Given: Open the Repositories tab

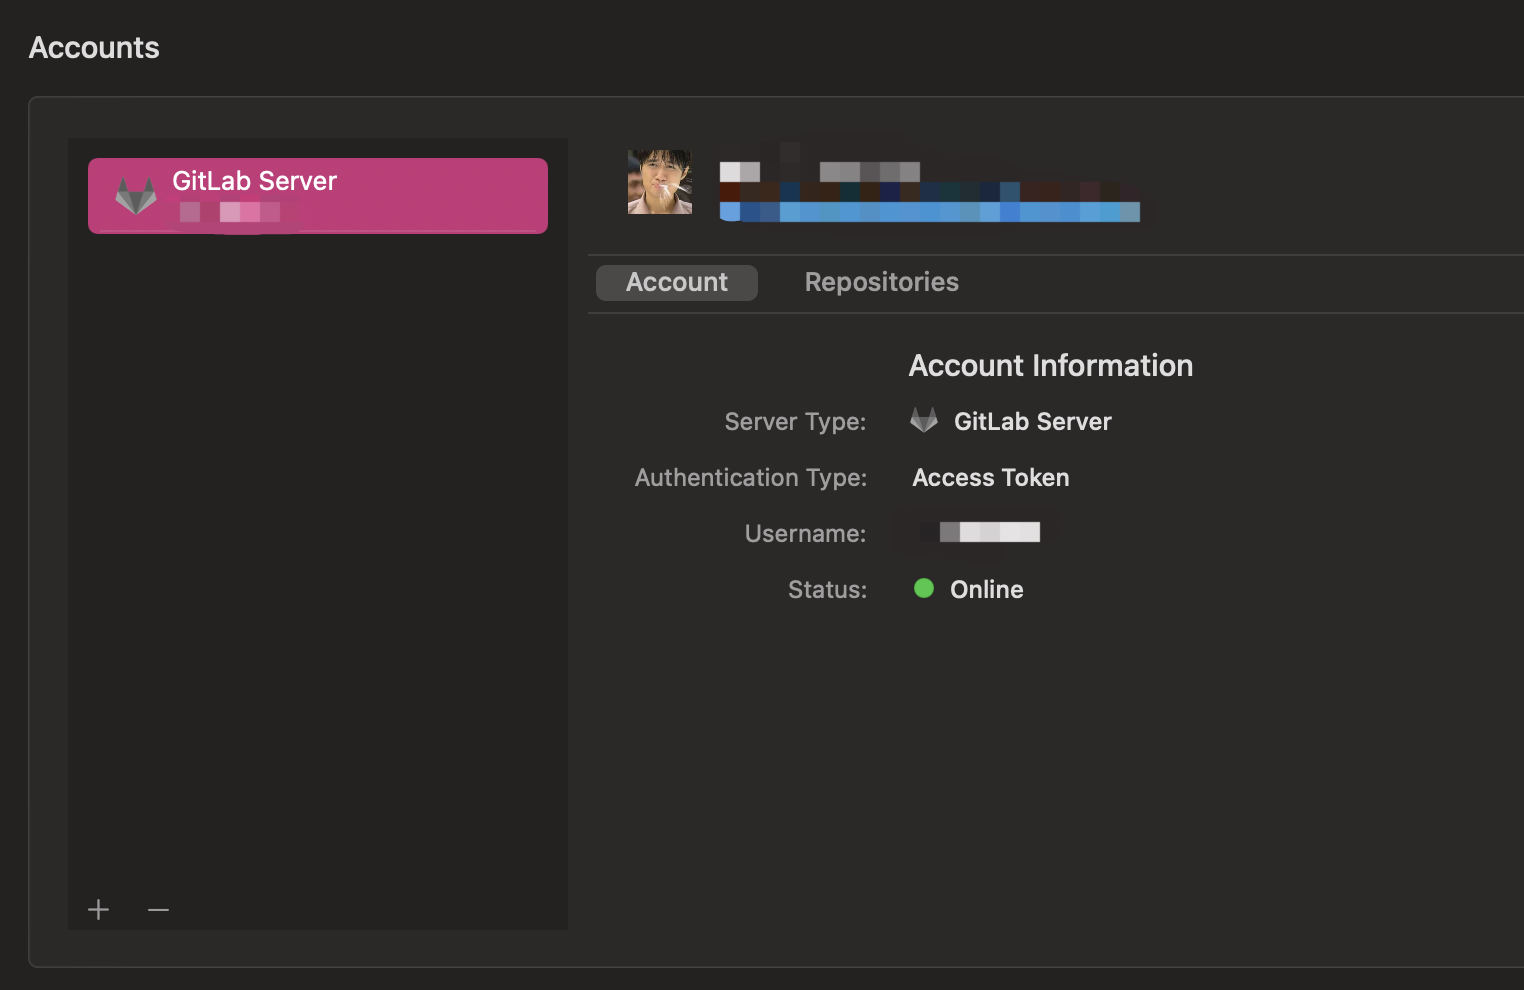Looking at the screenshot, I should coord(881,283).
